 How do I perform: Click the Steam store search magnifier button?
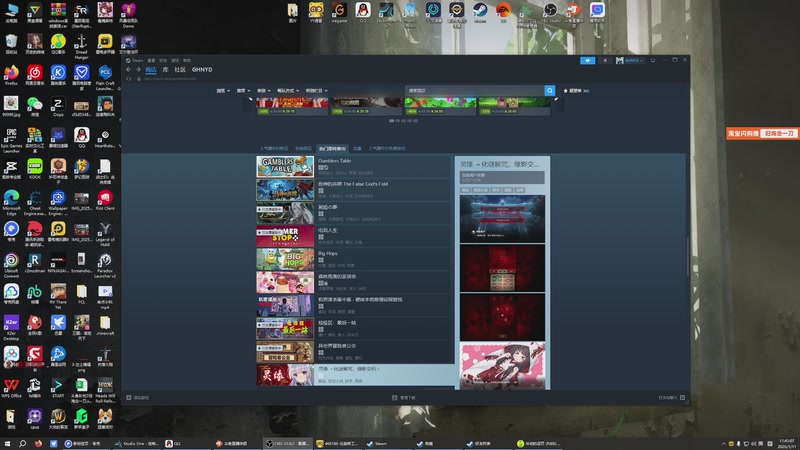549,90
